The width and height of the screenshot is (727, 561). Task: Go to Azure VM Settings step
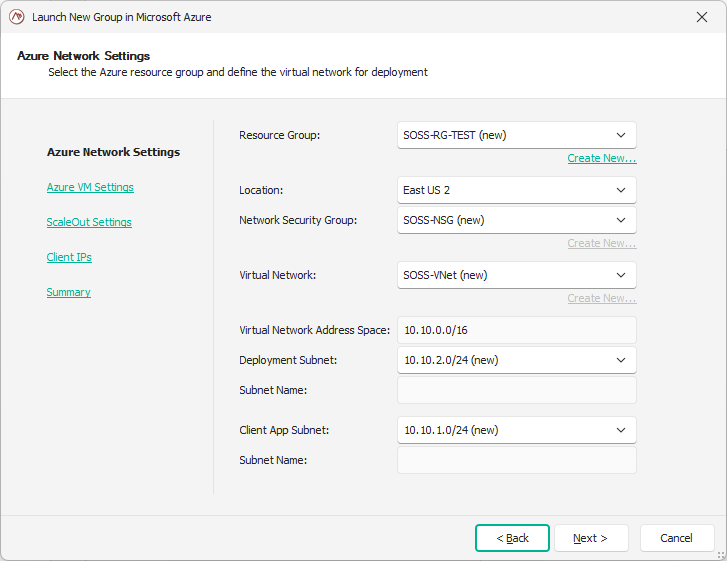[90, 187]
